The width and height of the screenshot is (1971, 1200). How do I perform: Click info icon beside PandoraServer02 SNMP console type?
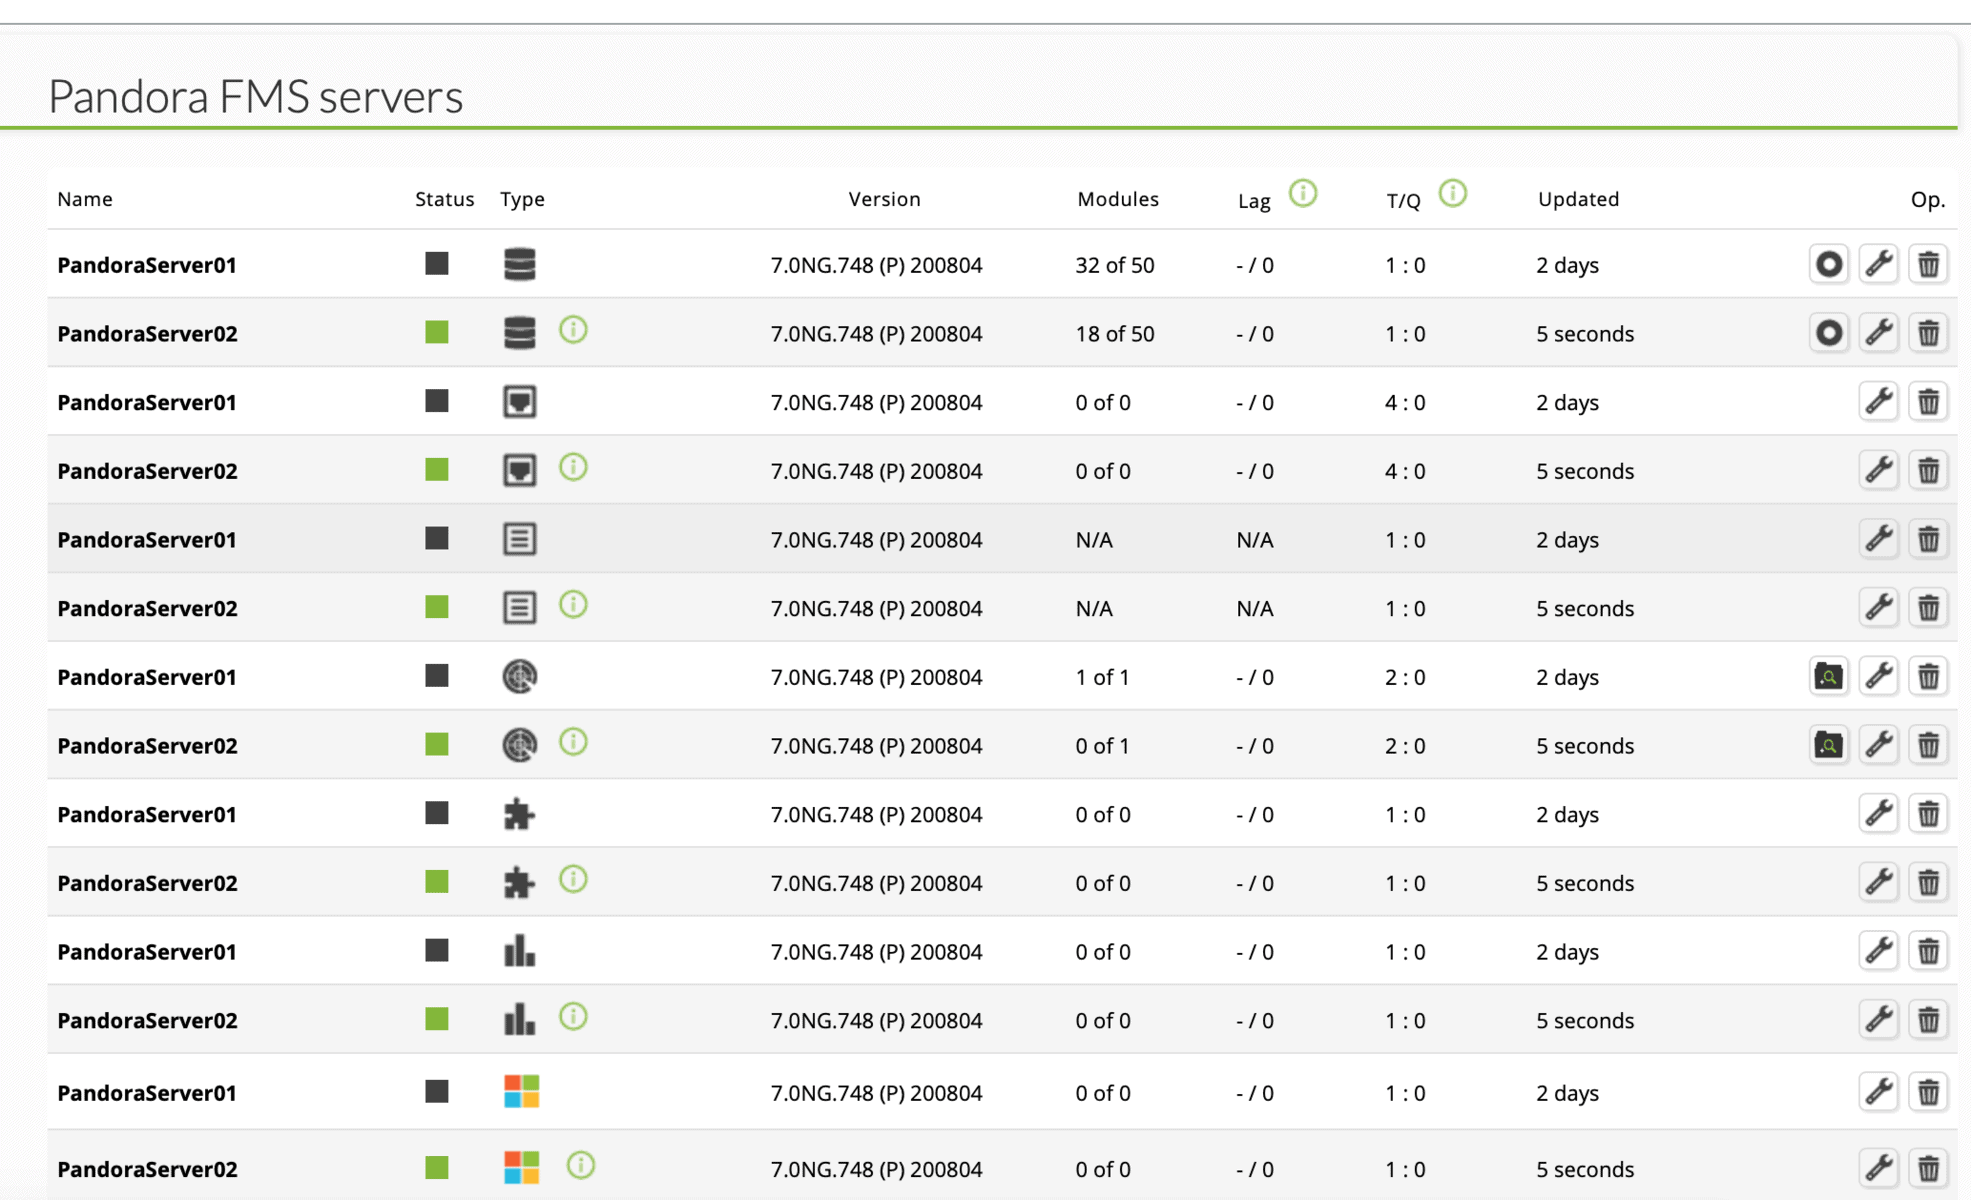coord(573,604)
